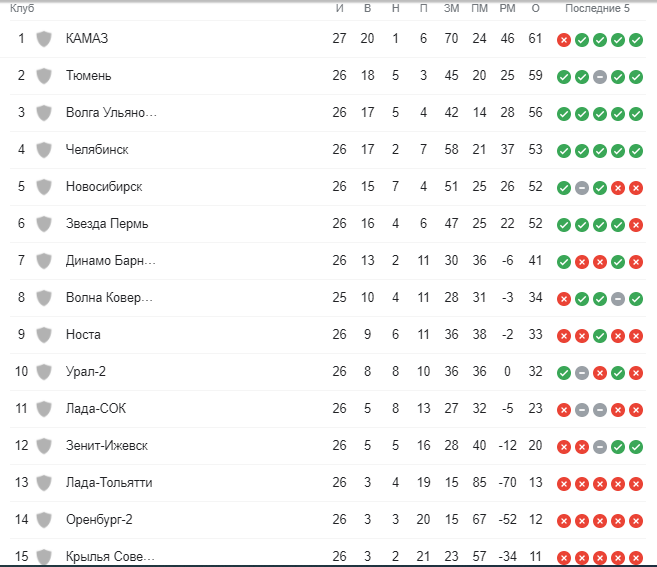Click the Клуб column header
The width and height of the screenshot is (657, 567).
(x=22, y=9)
